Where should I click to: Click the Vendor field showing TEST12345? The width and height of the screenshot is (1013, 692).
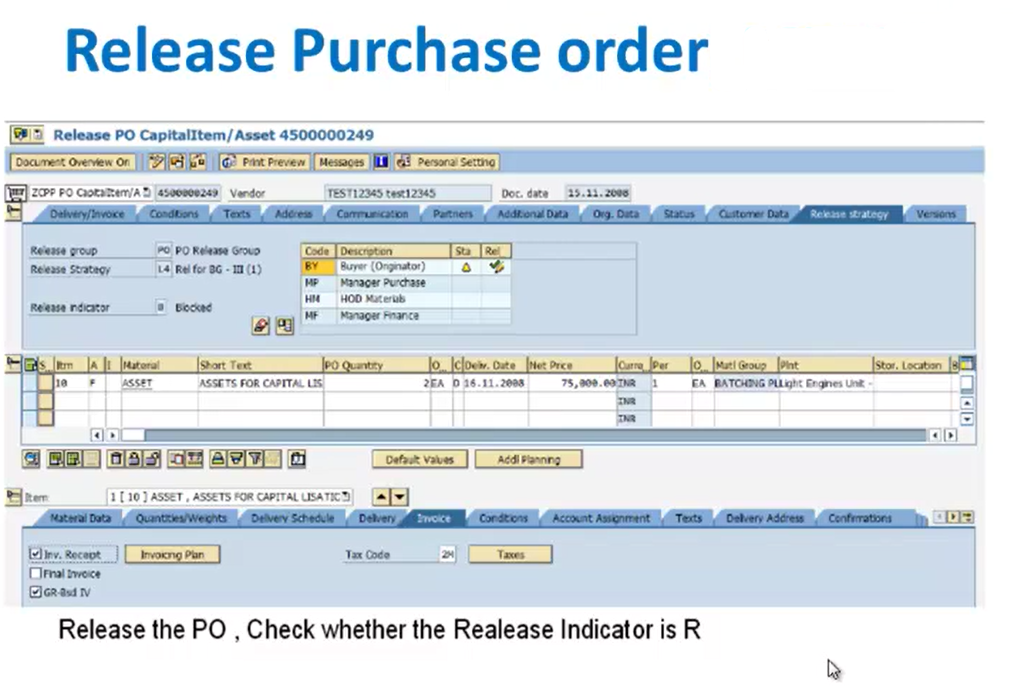click(x=407, y=193)
